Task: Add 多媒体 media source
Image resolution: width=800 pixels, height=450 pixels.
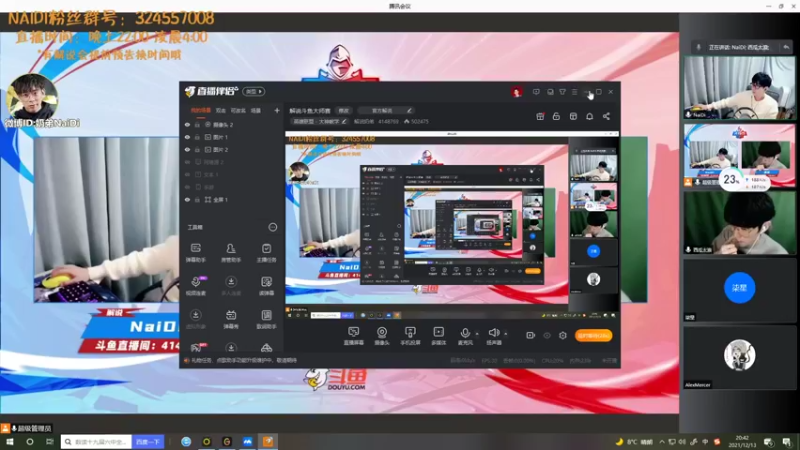Action: point(438,336)
